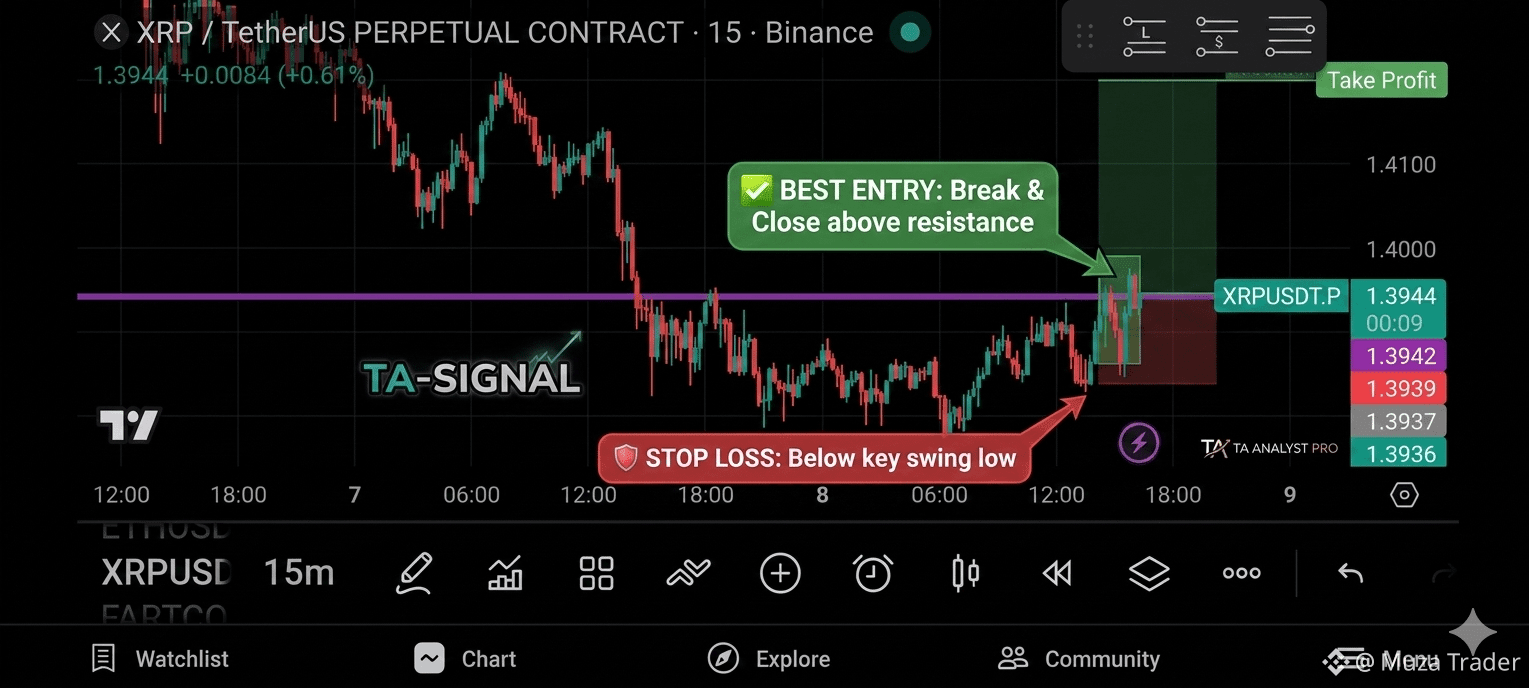Create an alert with the alarm clock
The height and width of the screenshot is (688, 1529).
click(x=873, y=573)
